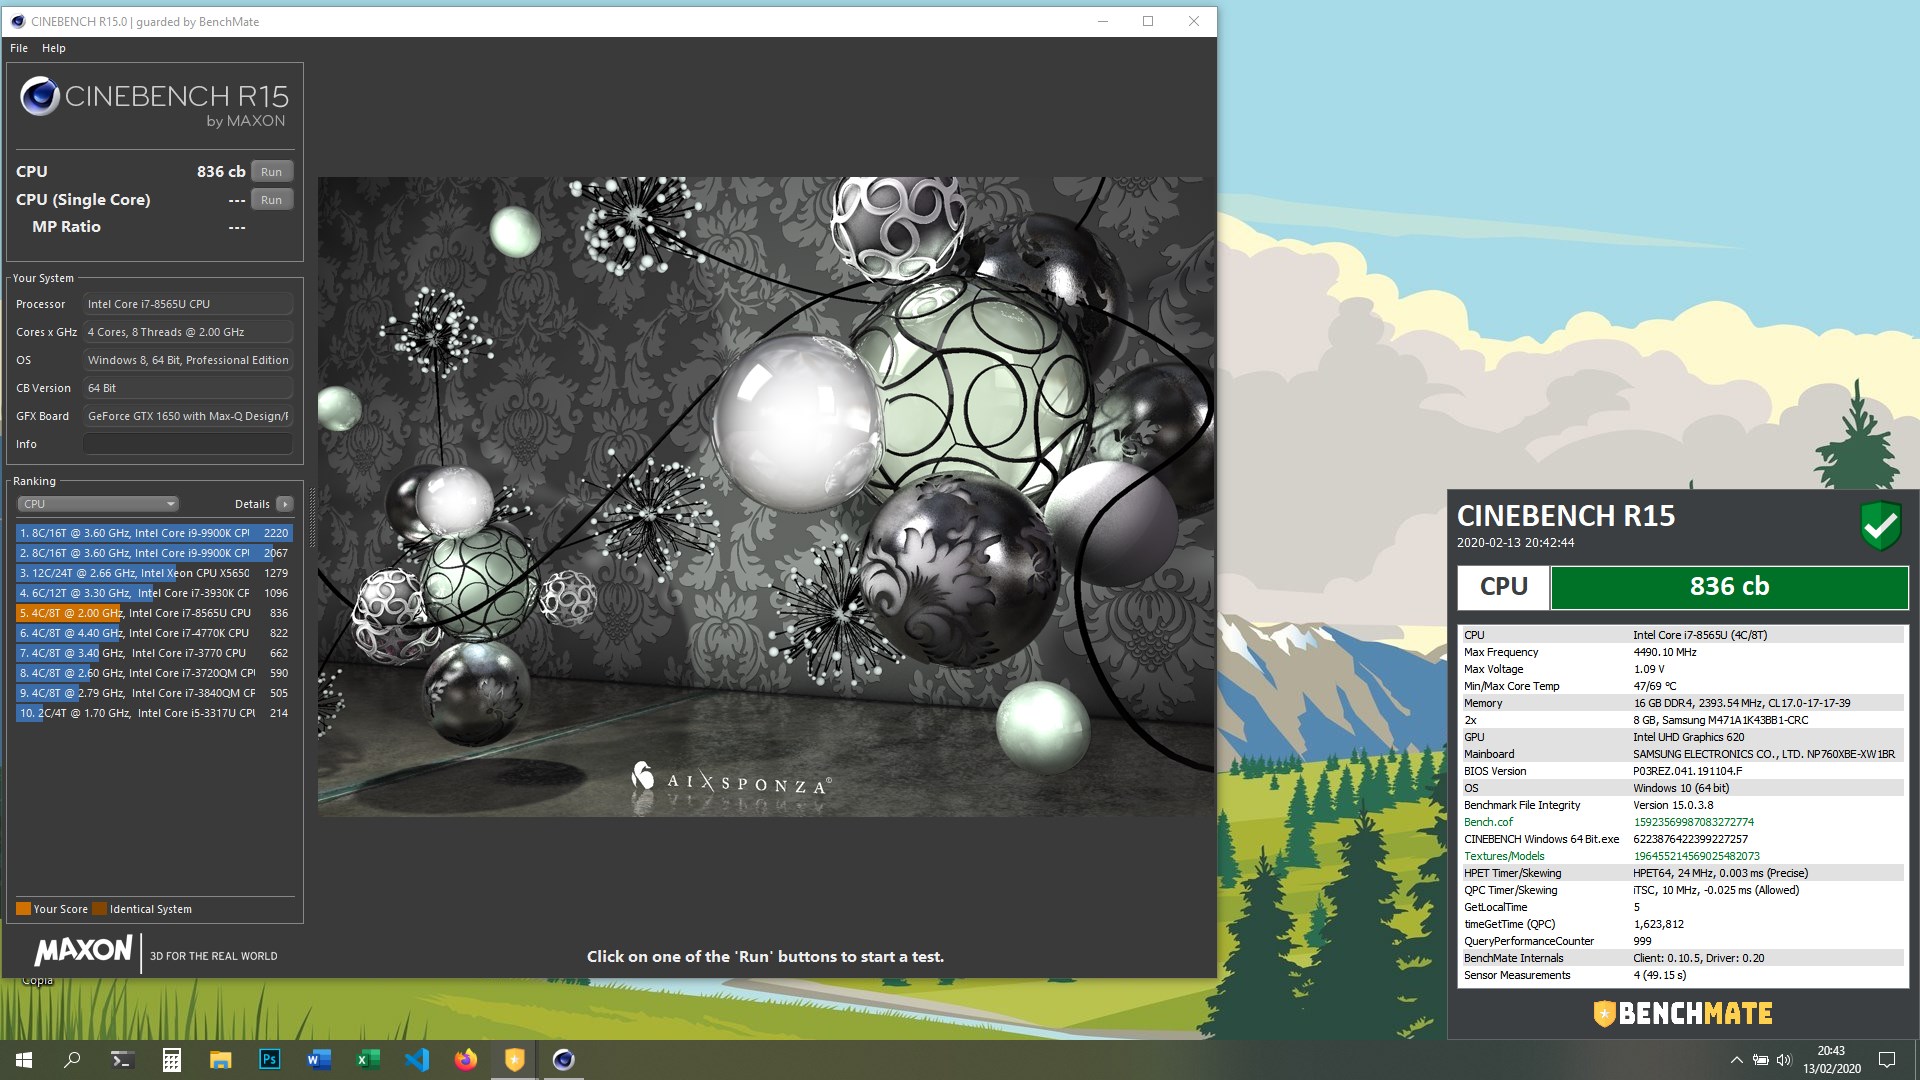Click the panel splitter handle beside ranking
Viewport: 1920px width, 1080px height.
[x=312, y=517]
